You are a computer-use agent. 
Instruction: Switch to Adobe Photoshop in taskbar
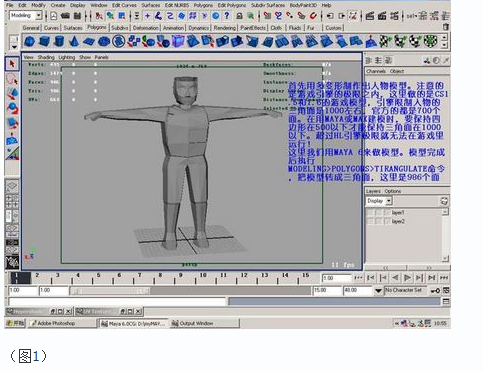pos(62,323)
